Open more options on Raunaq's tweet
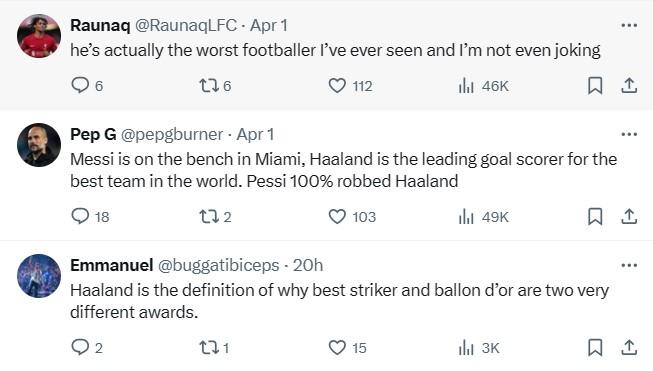This screenshot has height=371, width=653. (629, 25)
